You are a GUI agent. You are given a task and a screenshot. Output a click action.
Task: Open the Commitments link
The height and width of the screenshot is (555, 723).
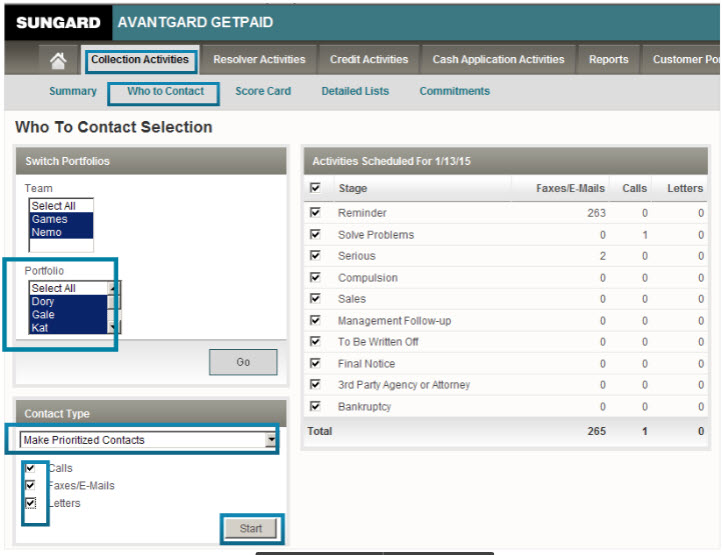(454, 91)
